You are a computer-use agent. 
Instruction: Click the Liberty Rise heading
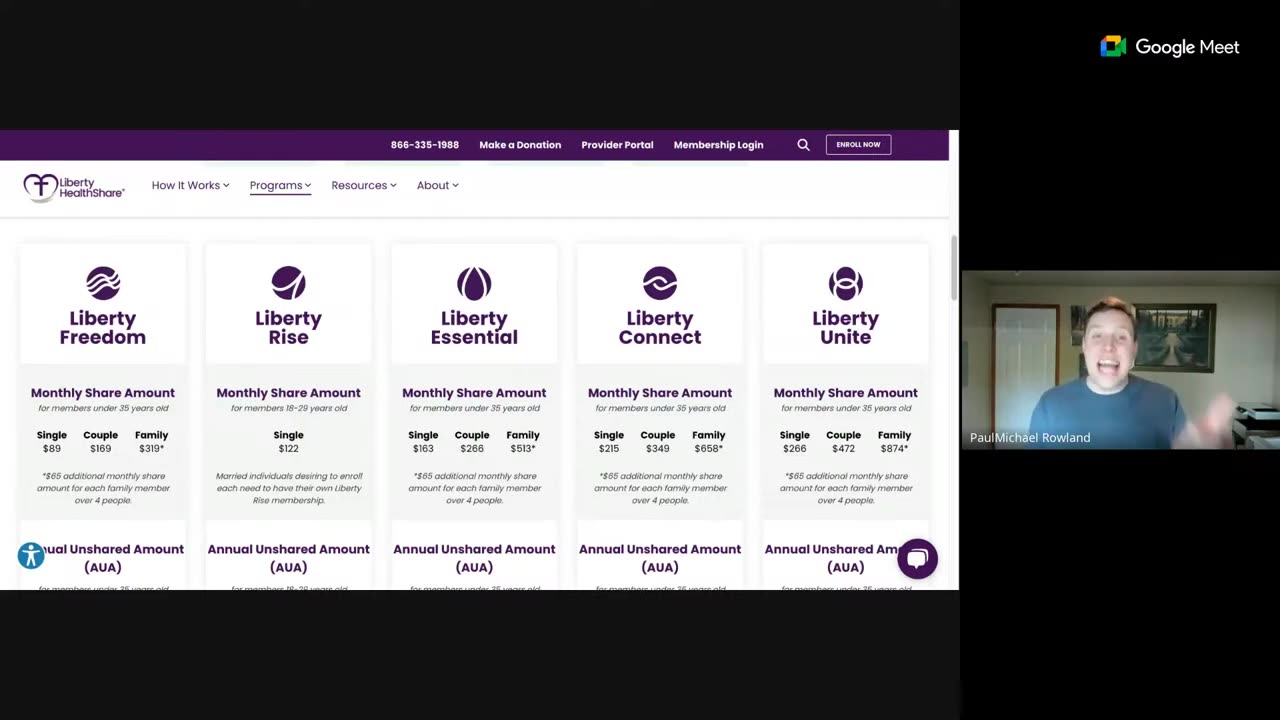(x=288, y=328)
